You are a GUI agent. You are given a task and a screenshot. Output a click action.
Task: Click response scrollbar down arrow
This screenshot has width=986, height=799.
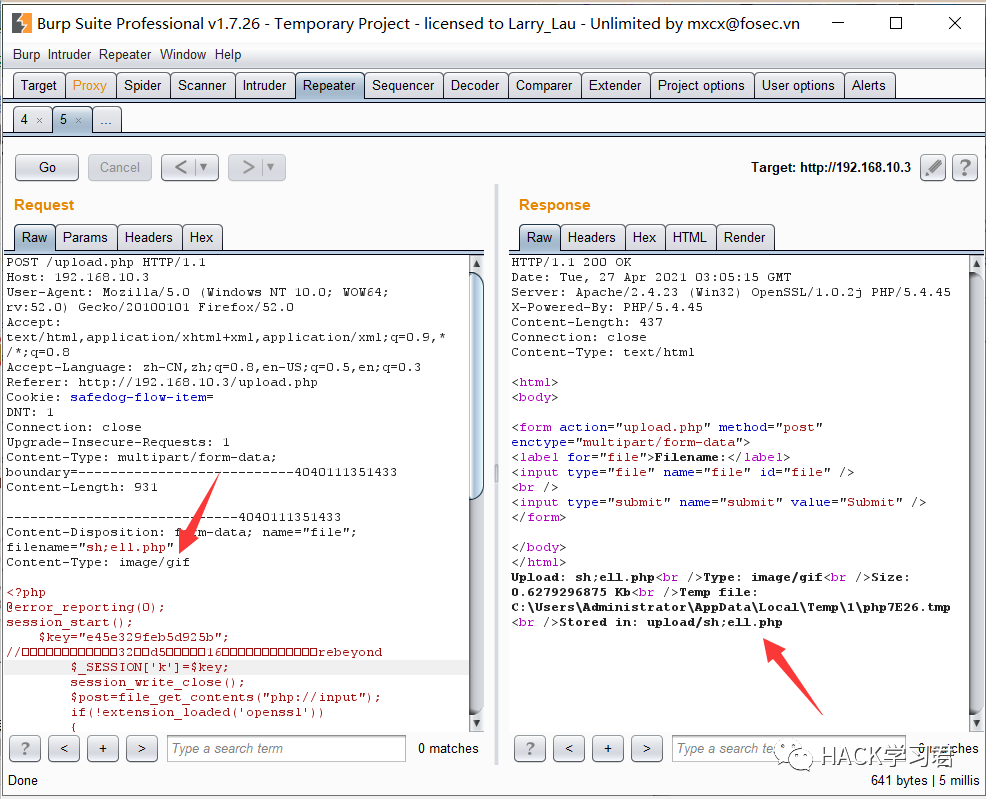976,724
